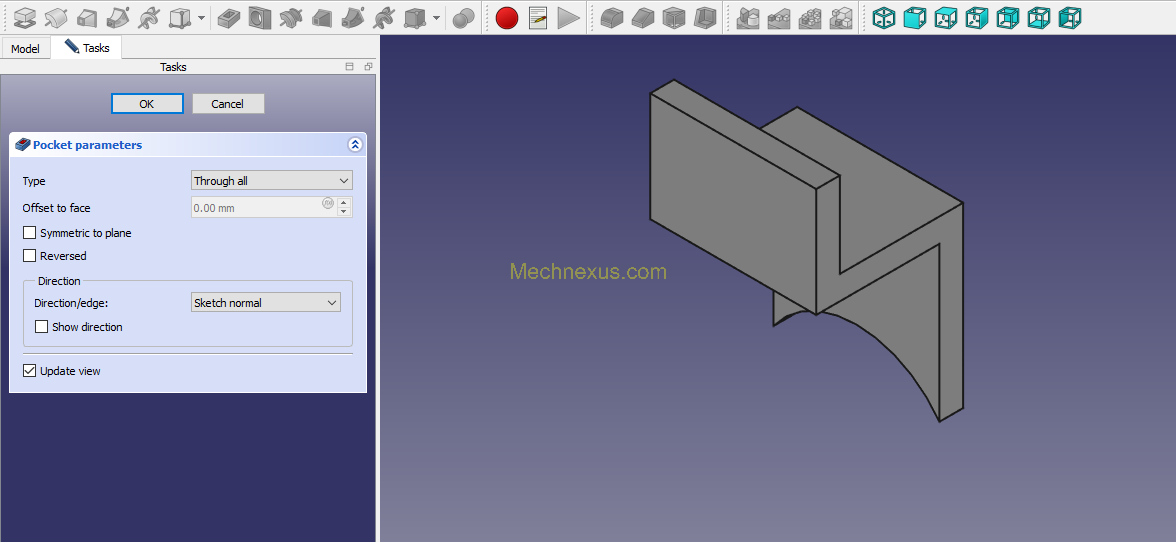Click the Mirrored feature icon

[748, 17]
